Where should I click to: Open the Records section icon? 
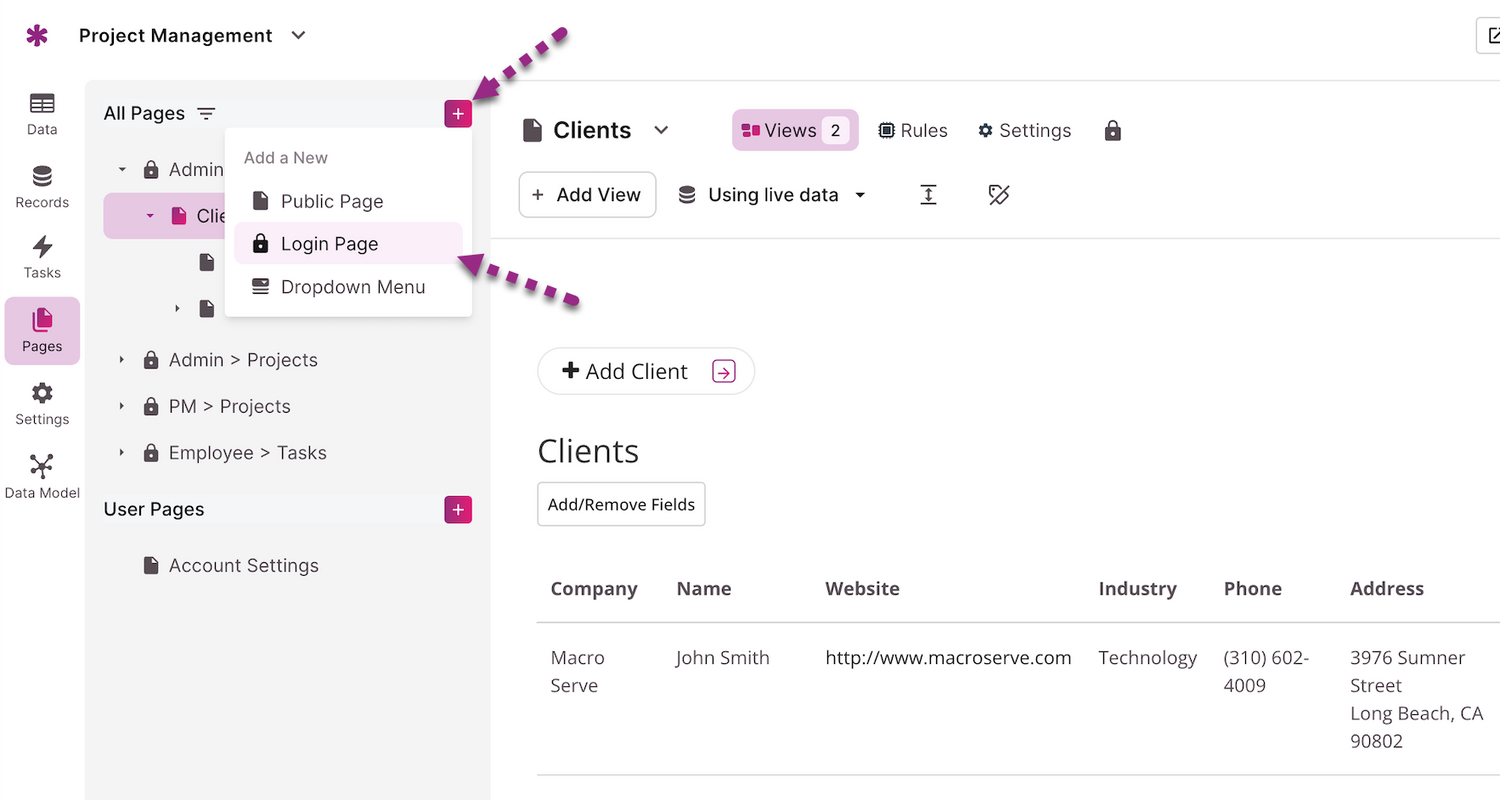pos(42,187)
